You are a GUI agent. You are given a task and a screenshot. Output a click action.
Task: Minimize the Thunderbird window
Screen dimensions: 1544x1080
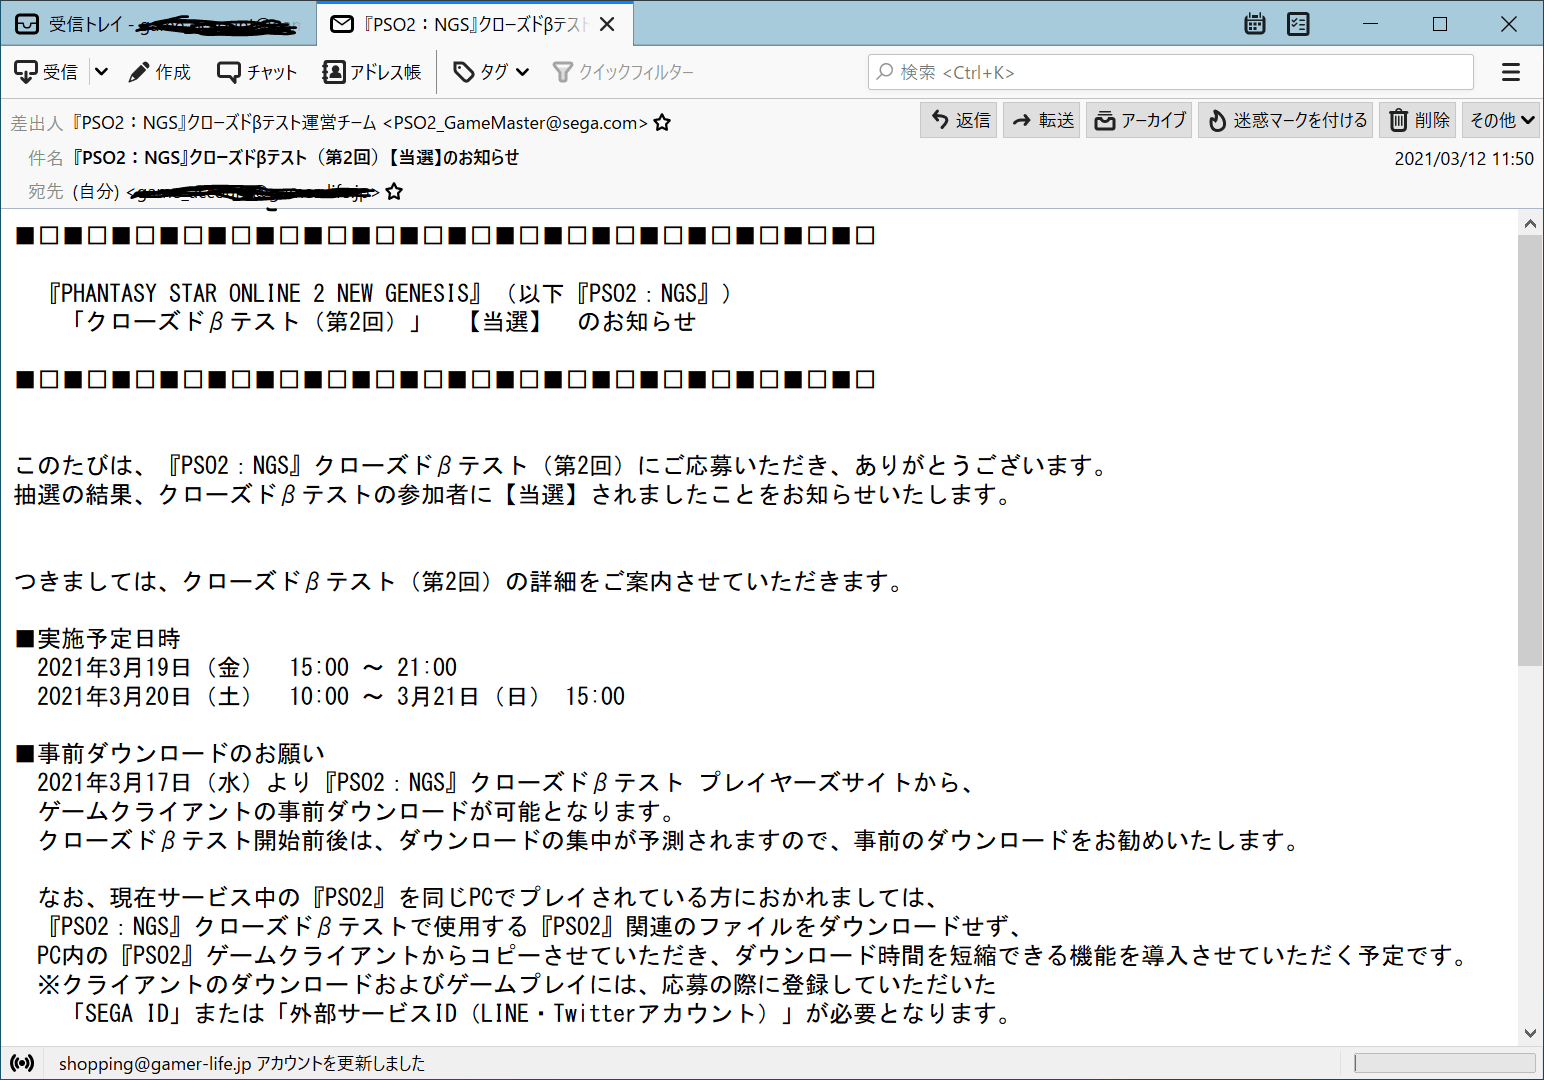[1371, 24]
